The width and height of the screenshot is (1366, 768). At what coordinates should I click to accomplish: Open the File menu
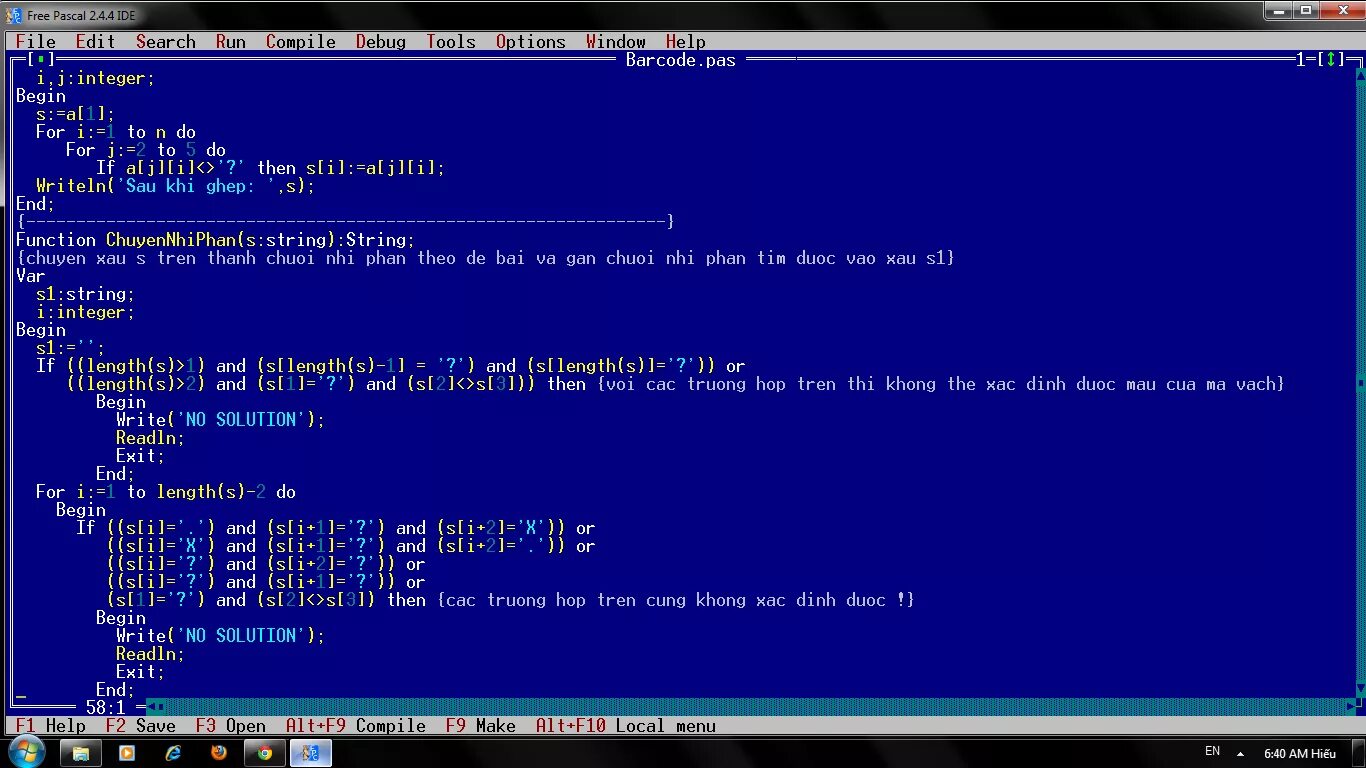pyautogui.click(x=36, y=42)
